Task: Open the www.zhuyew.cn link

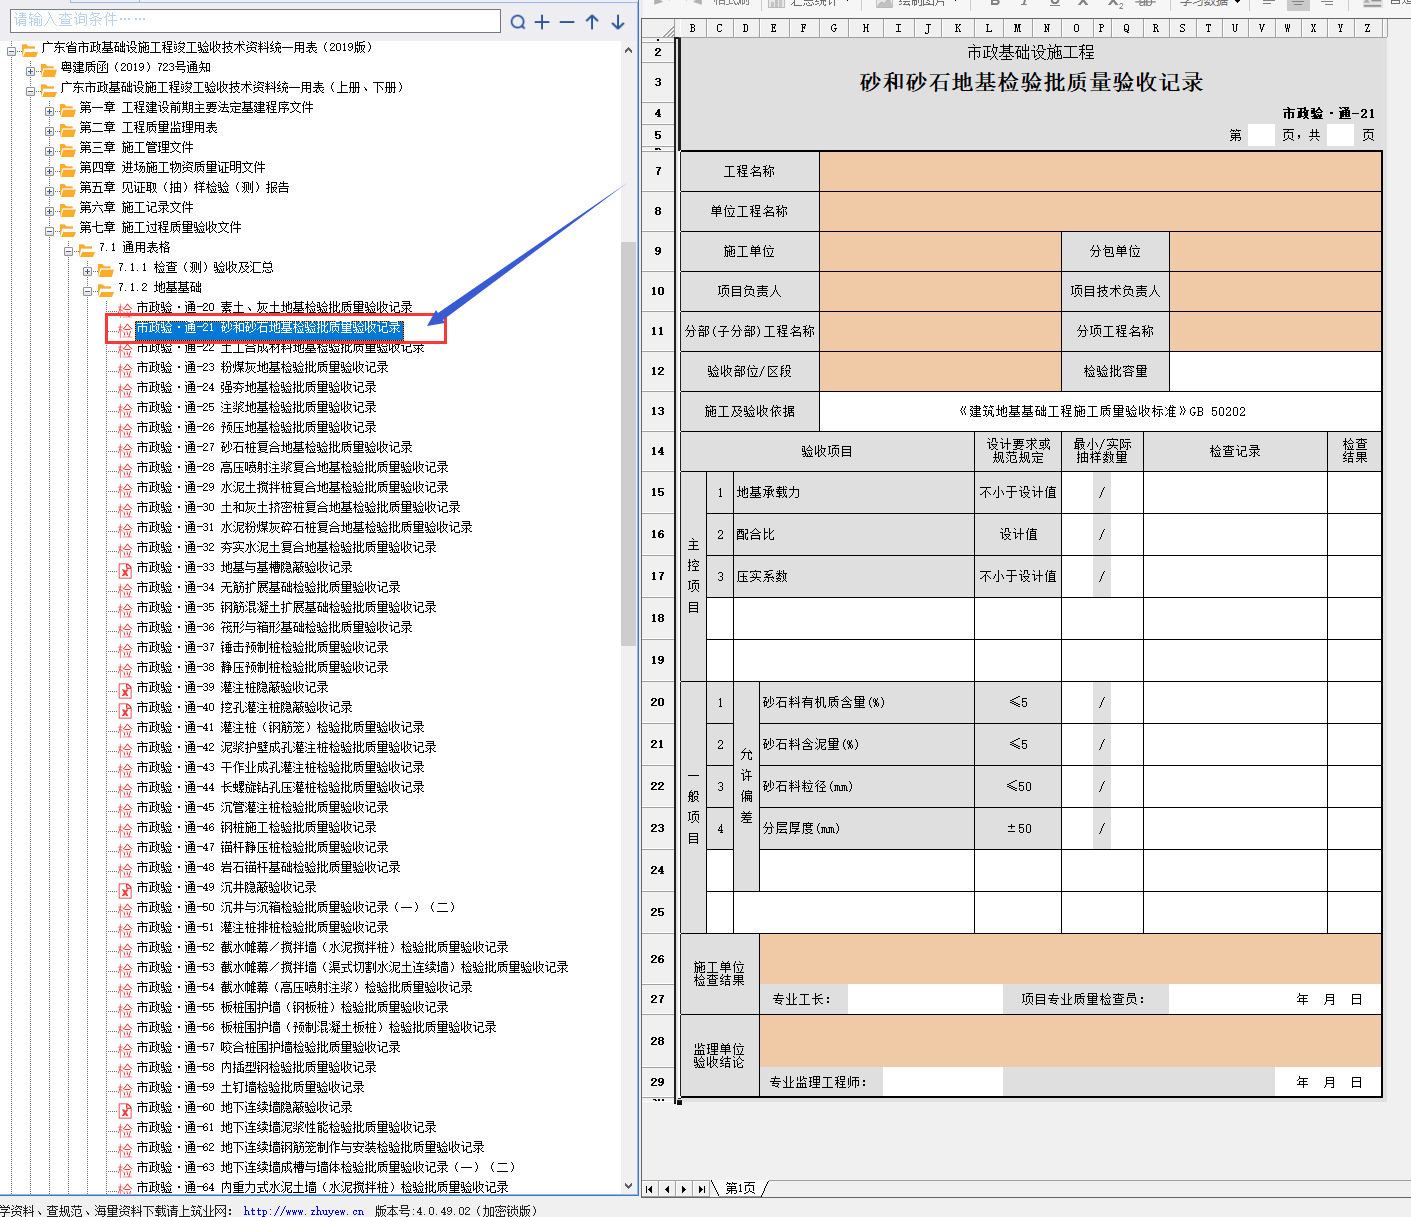Action: (x=303, y=1211)
